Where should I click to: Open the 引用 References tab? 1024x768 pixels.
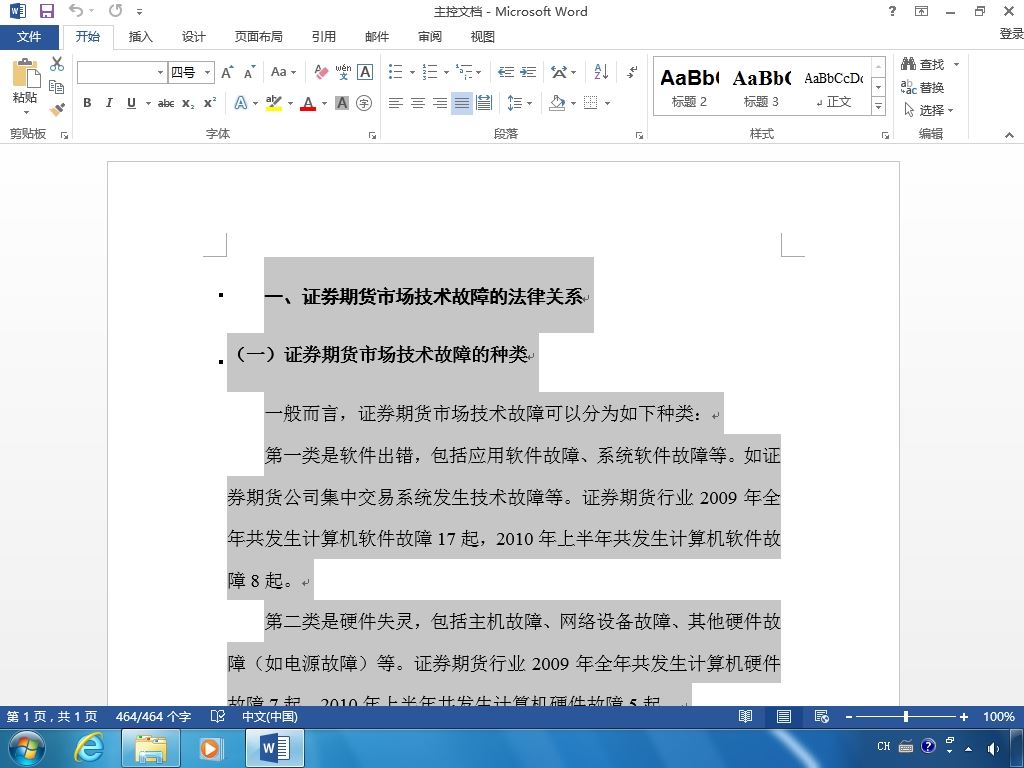click(x=323, y=37)
